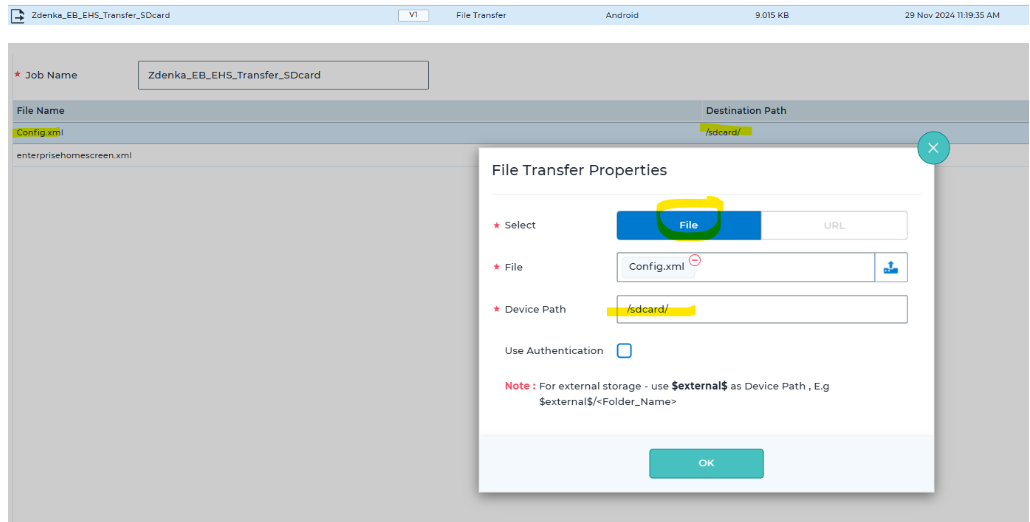Remove Config.xml using the red minus icon
Viewport: 1030px width, 522px height.
(x=694, y=260)
